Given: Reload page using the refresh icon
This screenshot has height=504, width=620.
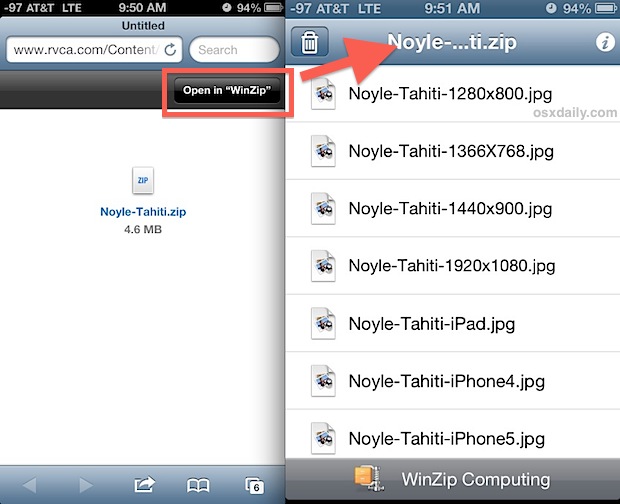Looking at the screenshot, I should pos(171,49).
